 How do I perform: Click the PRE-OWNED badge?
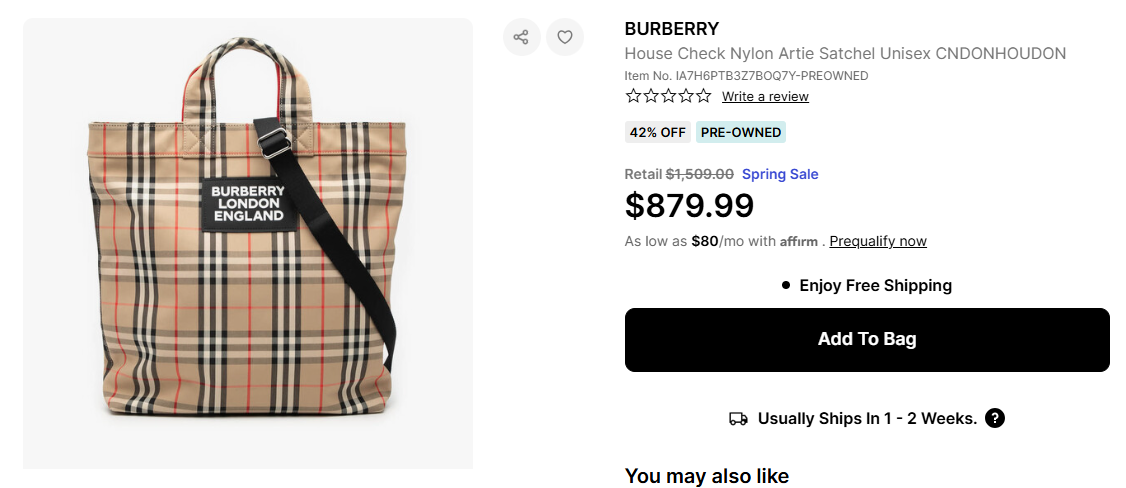(740, 132)
